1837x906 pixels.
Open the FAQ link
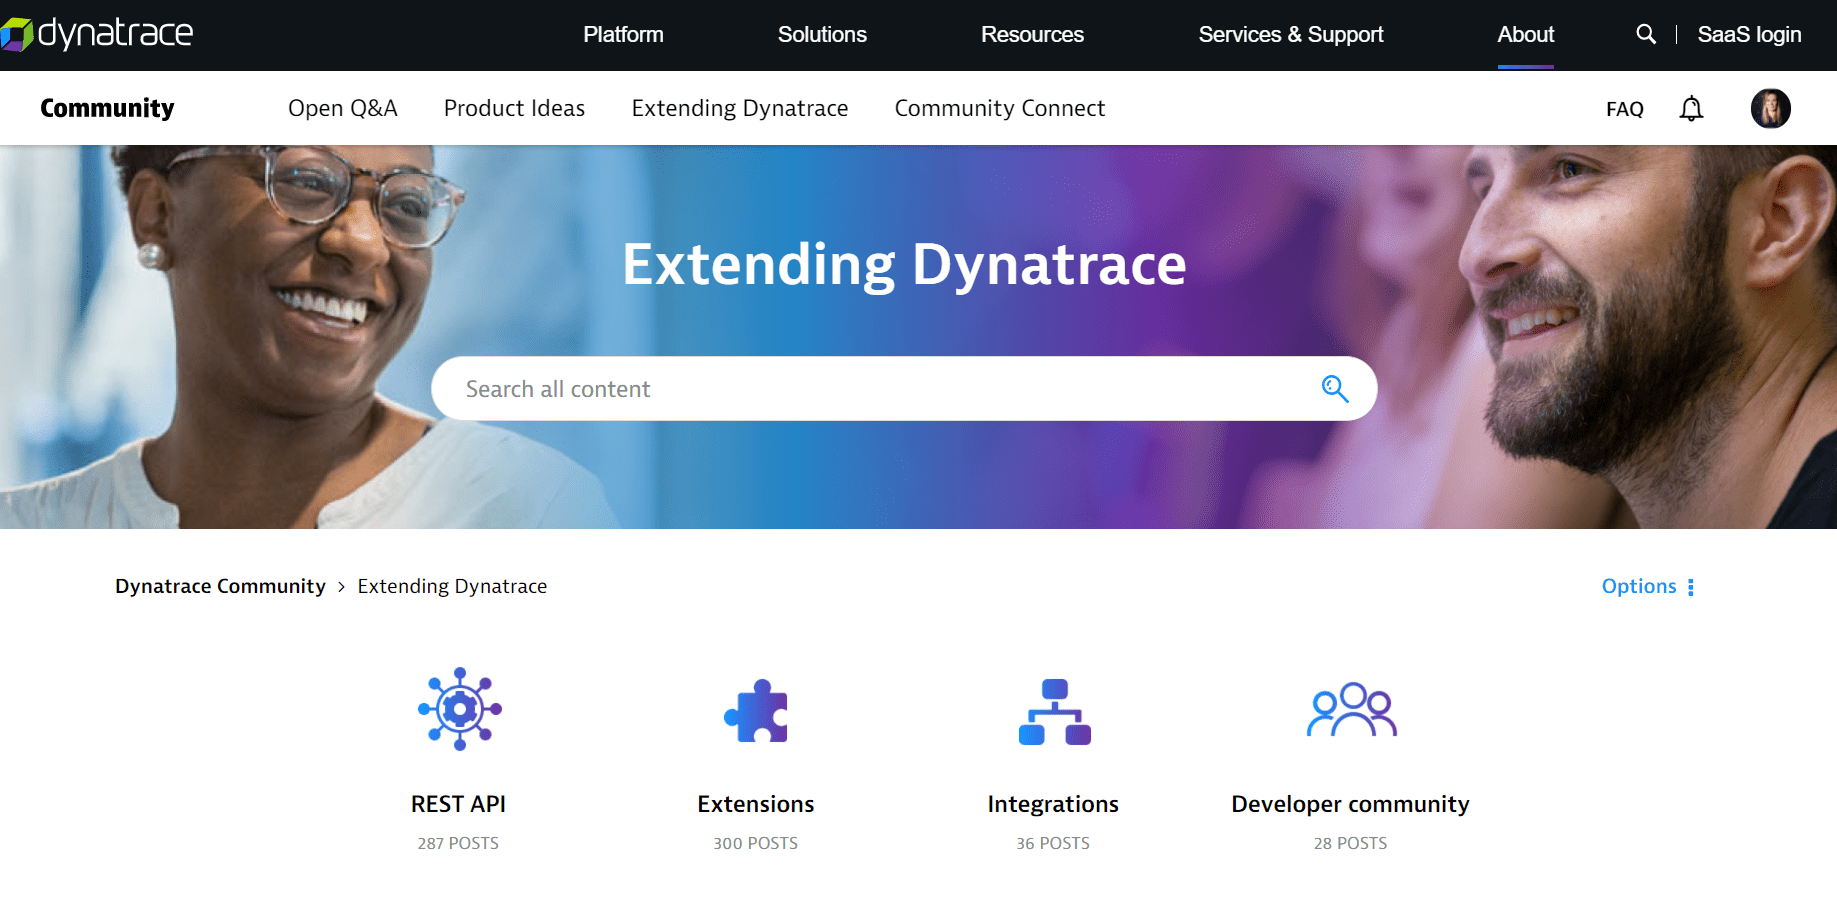click(x=1624, y=109)
